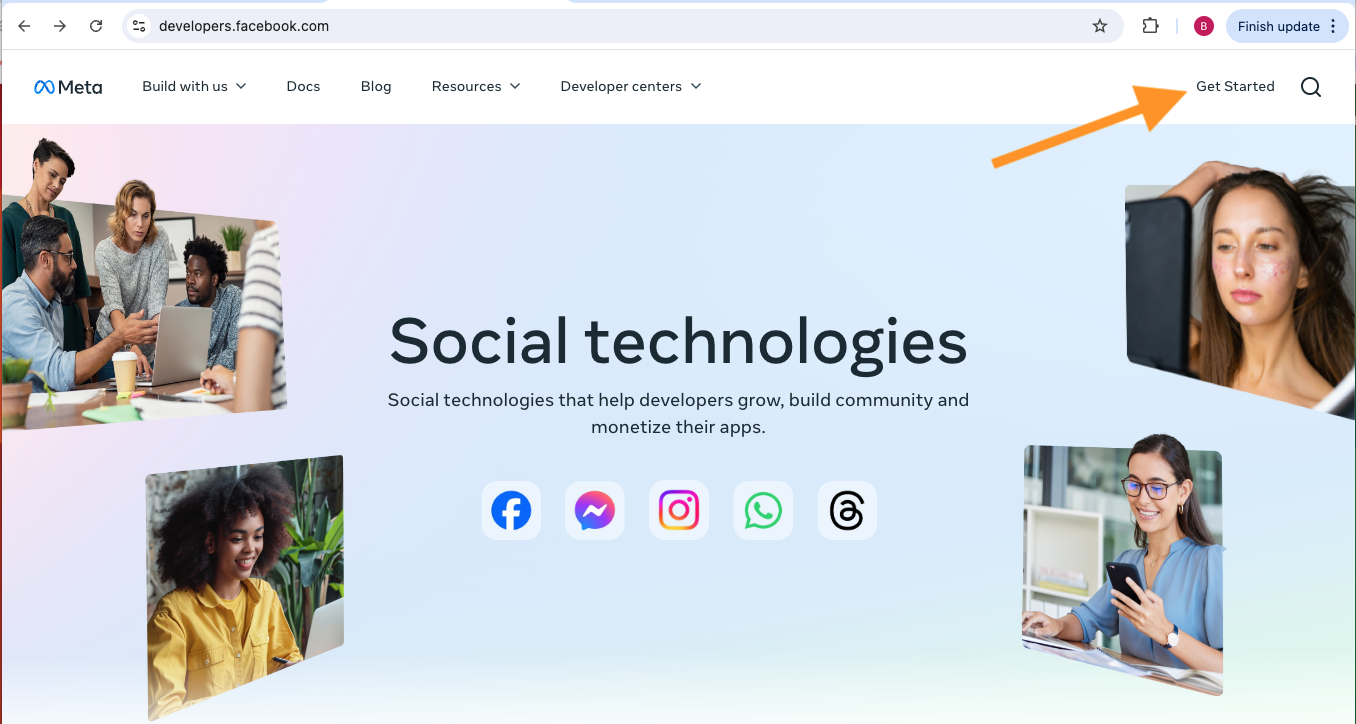
Task: Expand the Resources dropdown menu
Action: pyautogui.click(x=476, y=86)
